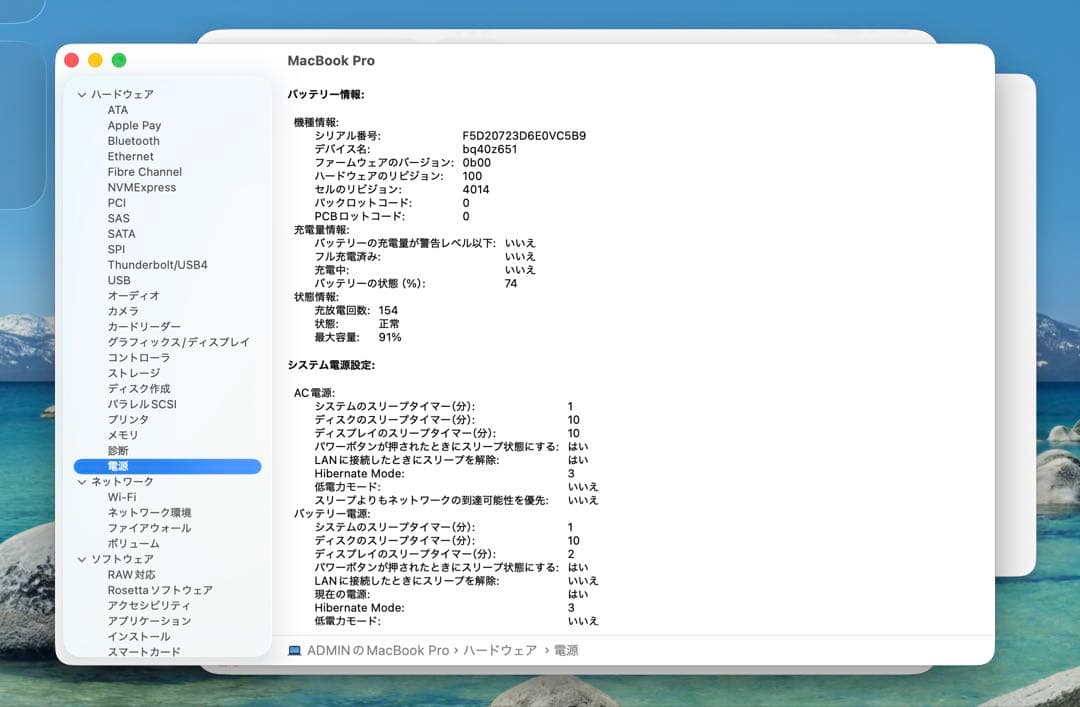The height and width of the screenshot is (707, 1080).
Task: Select アクセシビリティ in the sidebar
Action: click(x=149, y=606)
